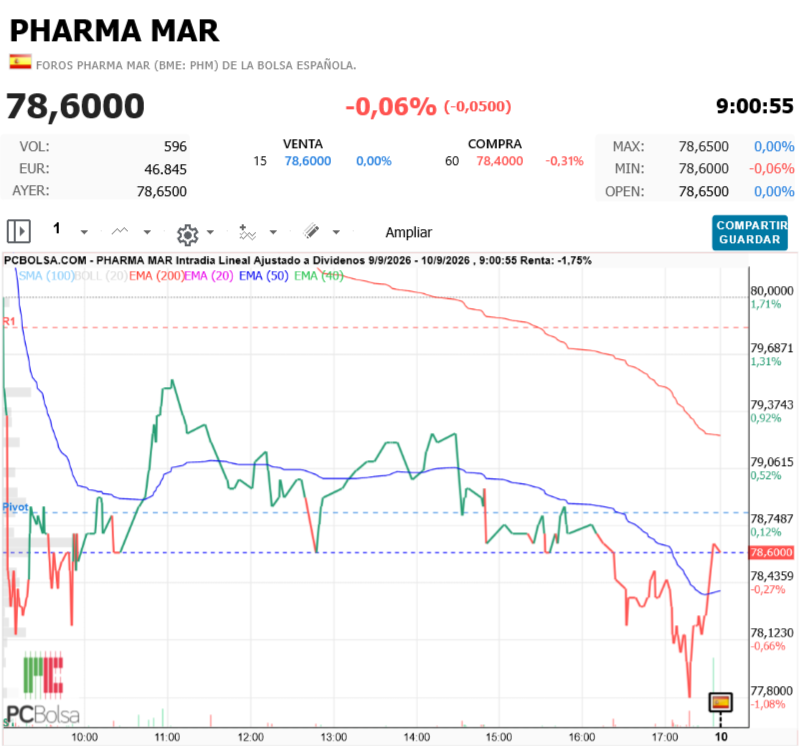Click the add indicator icon
This screenshot has height=746, width=800.
click(247, 232)
